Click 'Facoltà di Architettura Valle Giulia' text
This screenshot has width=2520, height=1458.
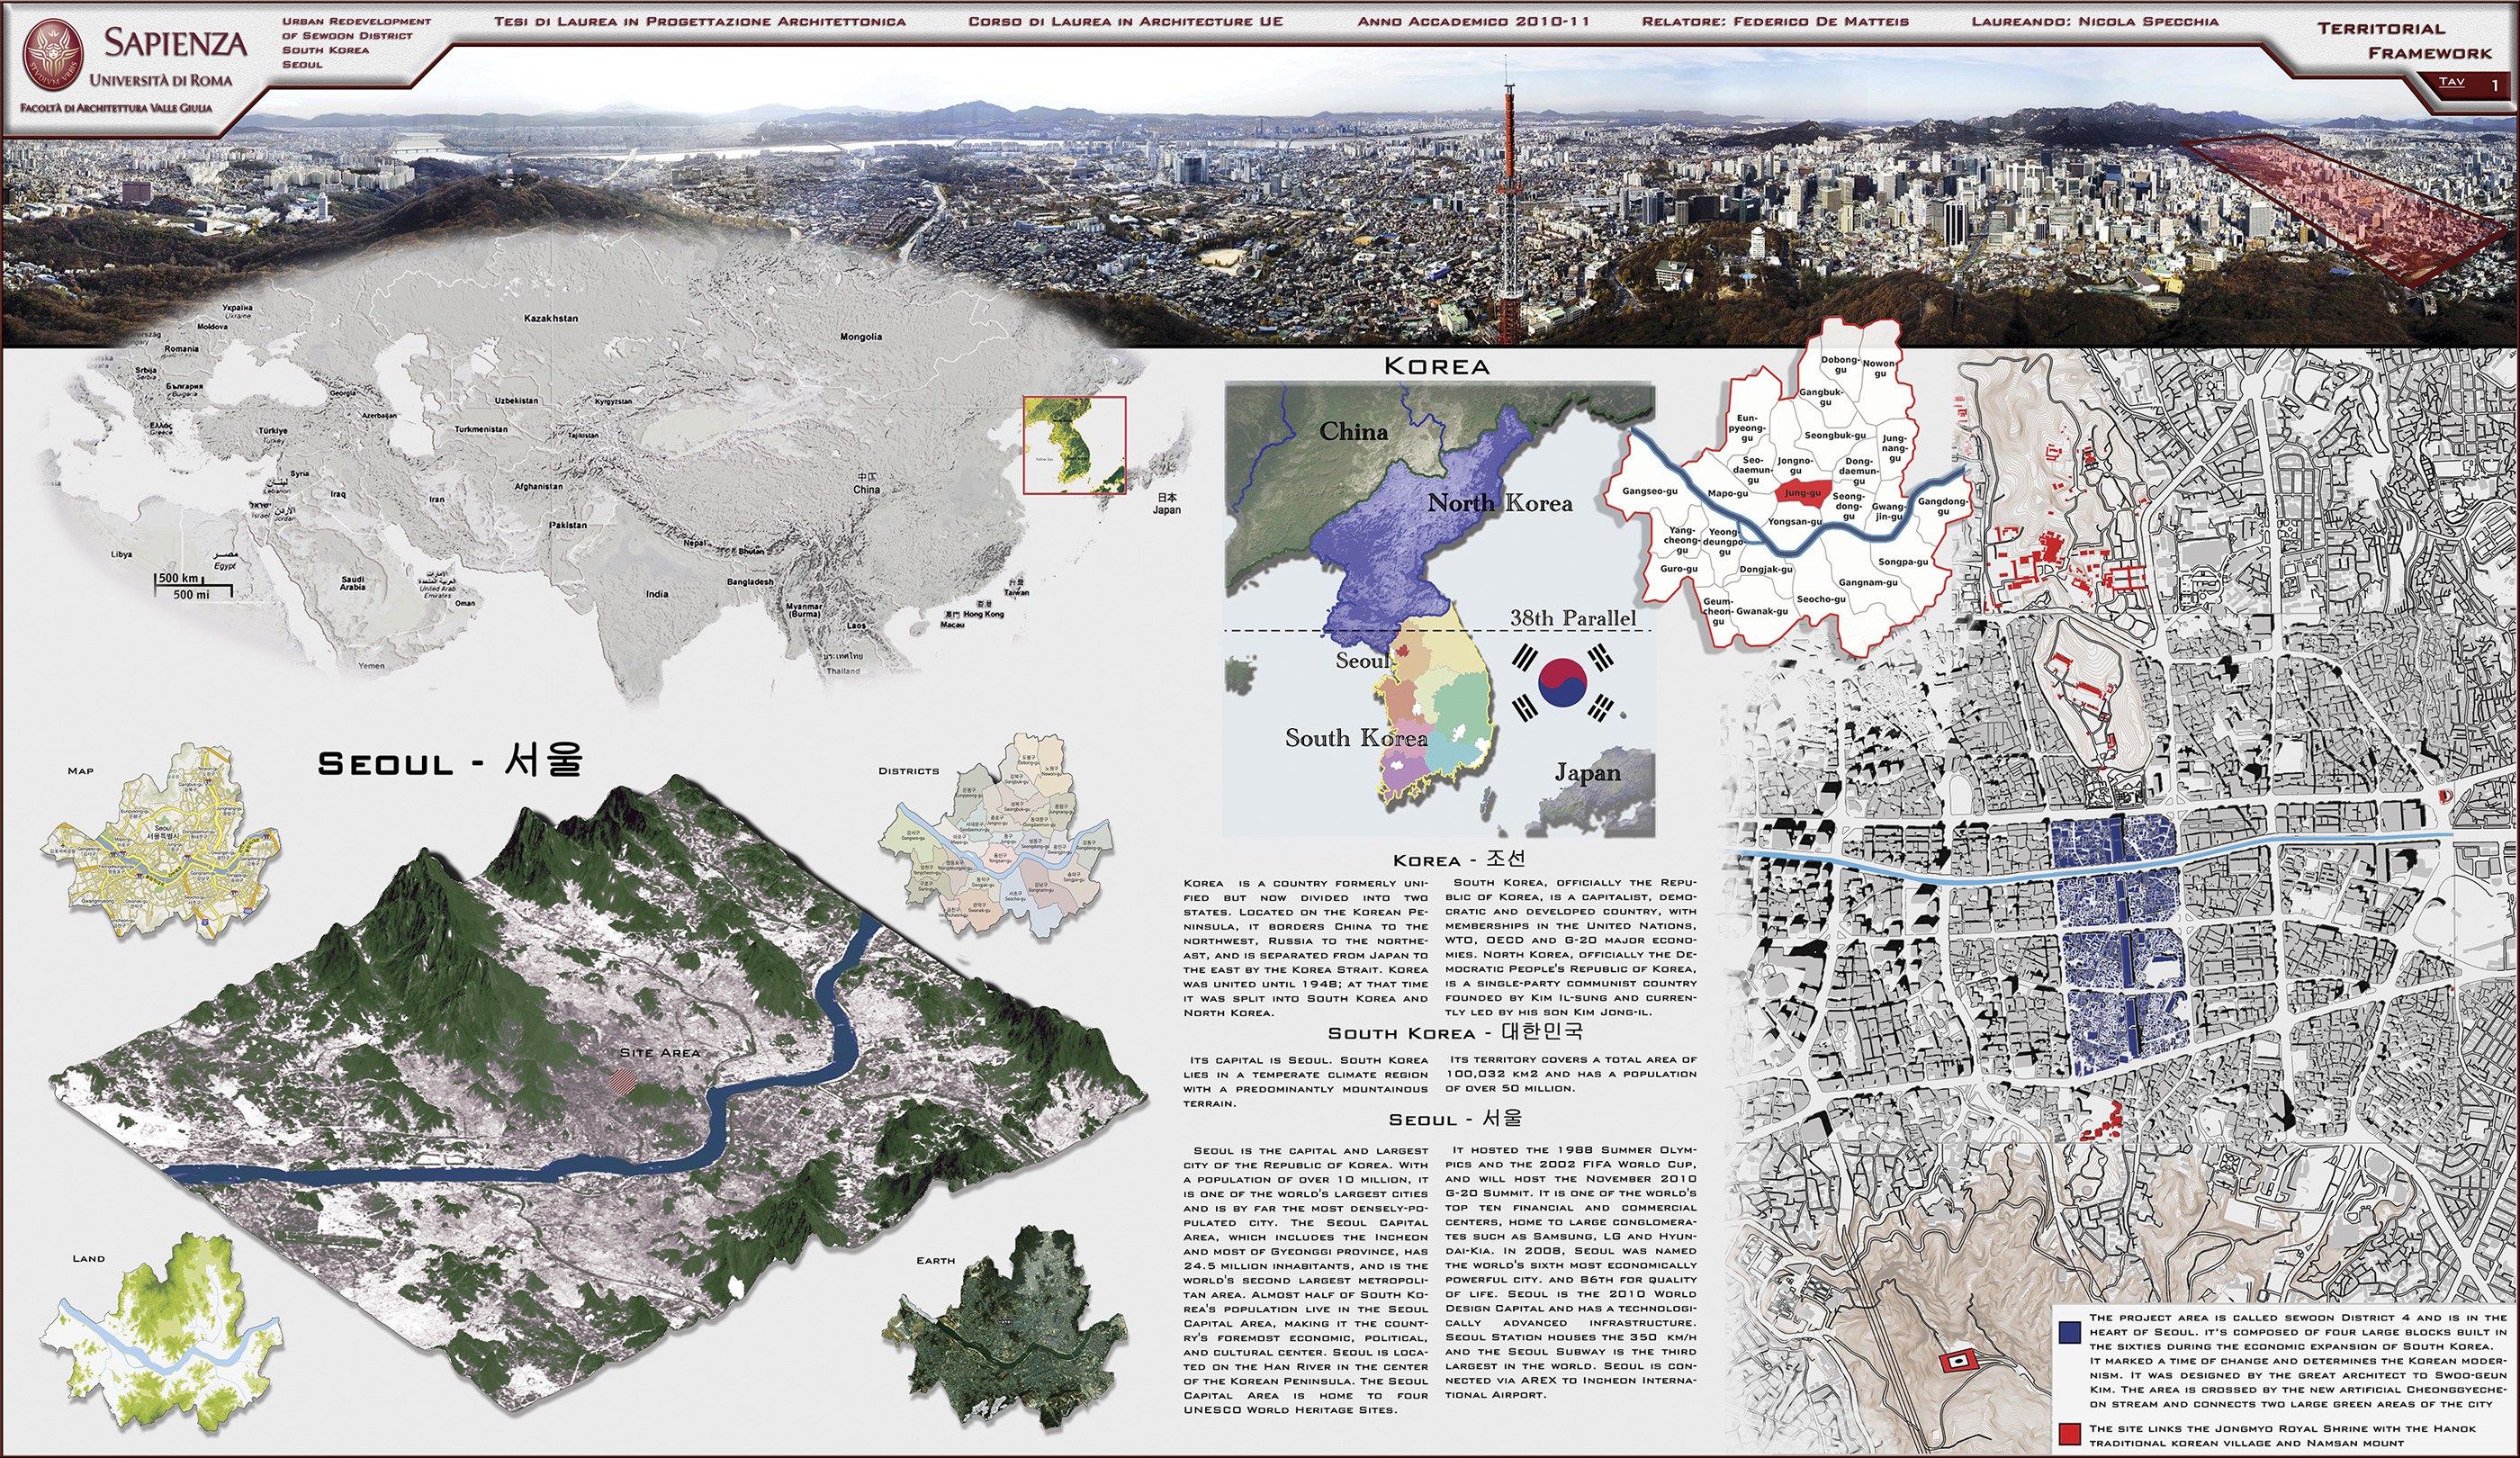coord(116,107)
